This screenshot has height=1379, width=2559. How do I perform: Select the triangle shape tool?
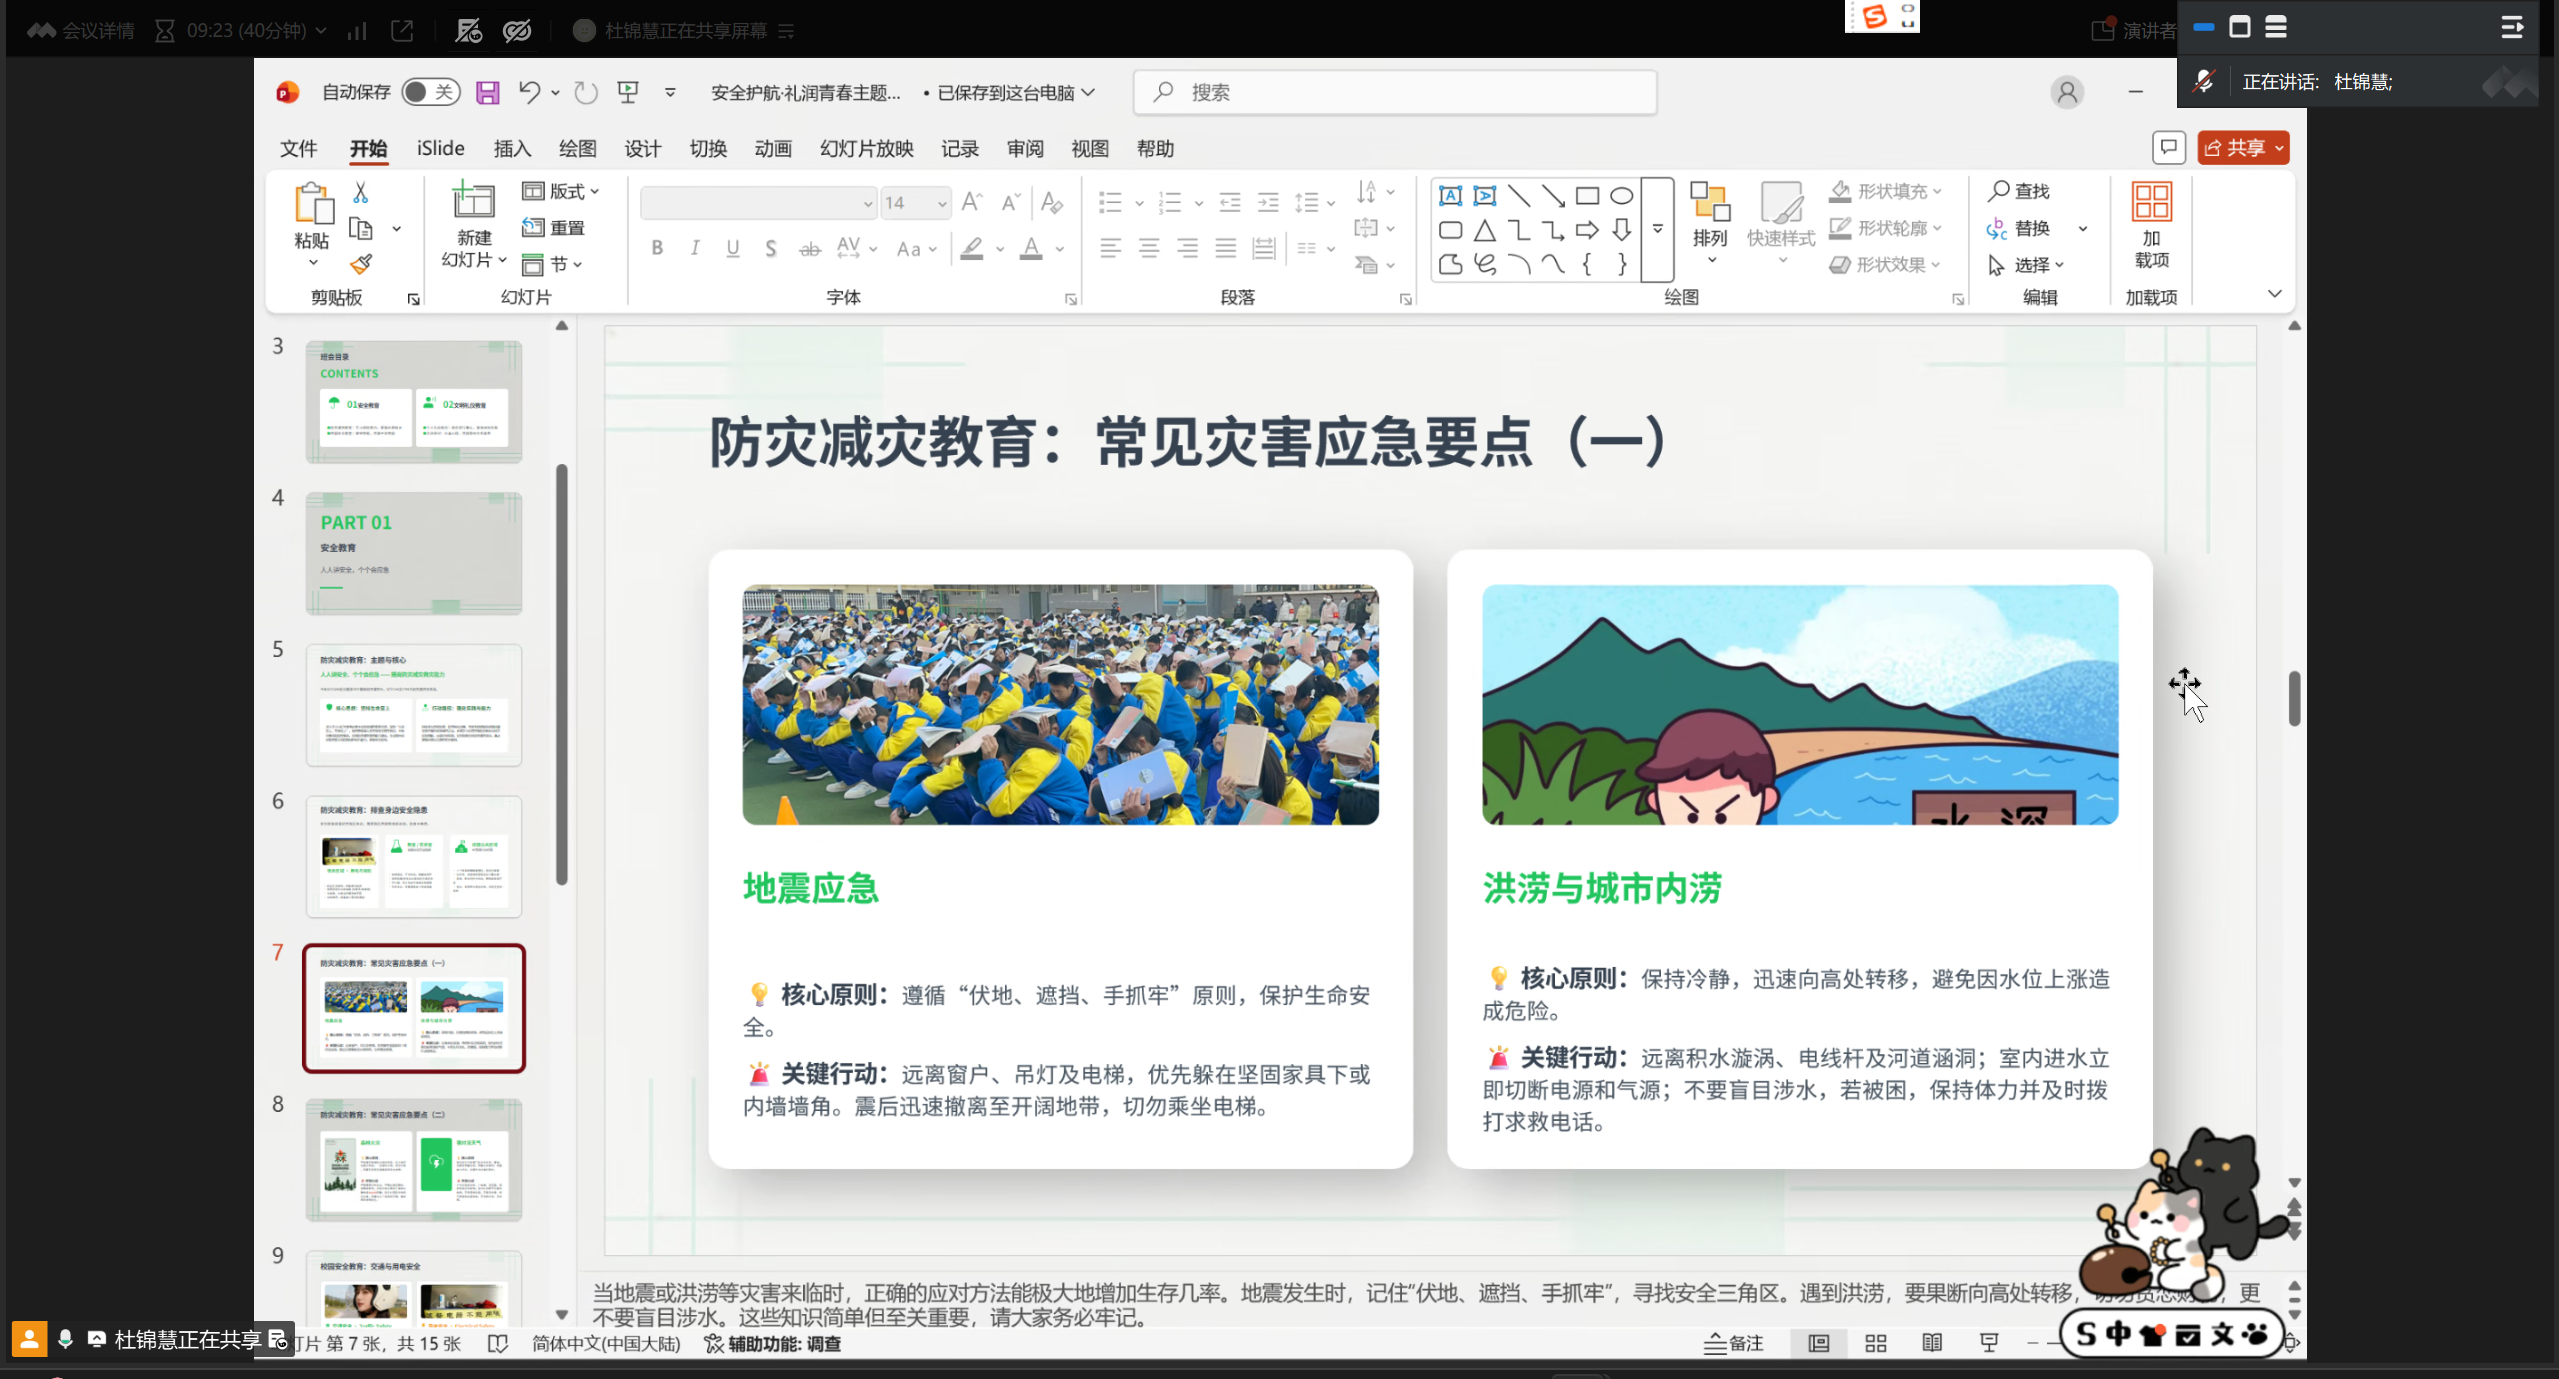coord(1485,231)
